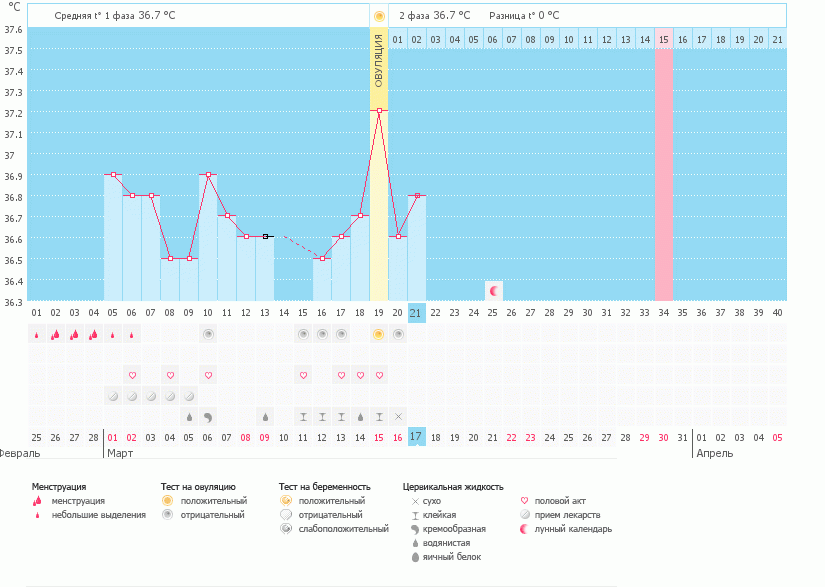Screen dimensions: 825x587
Task: Click the highlighted calendar date 17 cell
Action: 417,436
